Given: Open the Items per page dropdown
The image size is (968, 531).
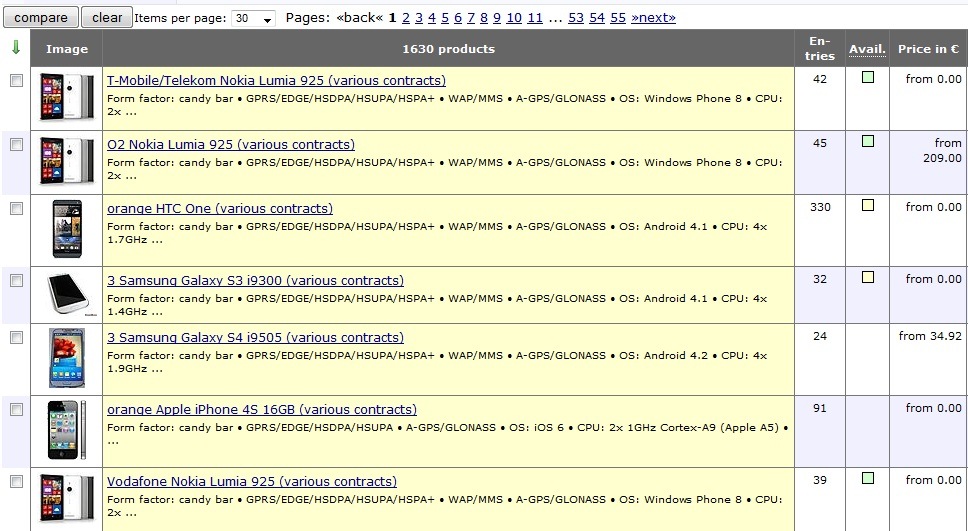Looking at the screenshot, I should point(254,19).
